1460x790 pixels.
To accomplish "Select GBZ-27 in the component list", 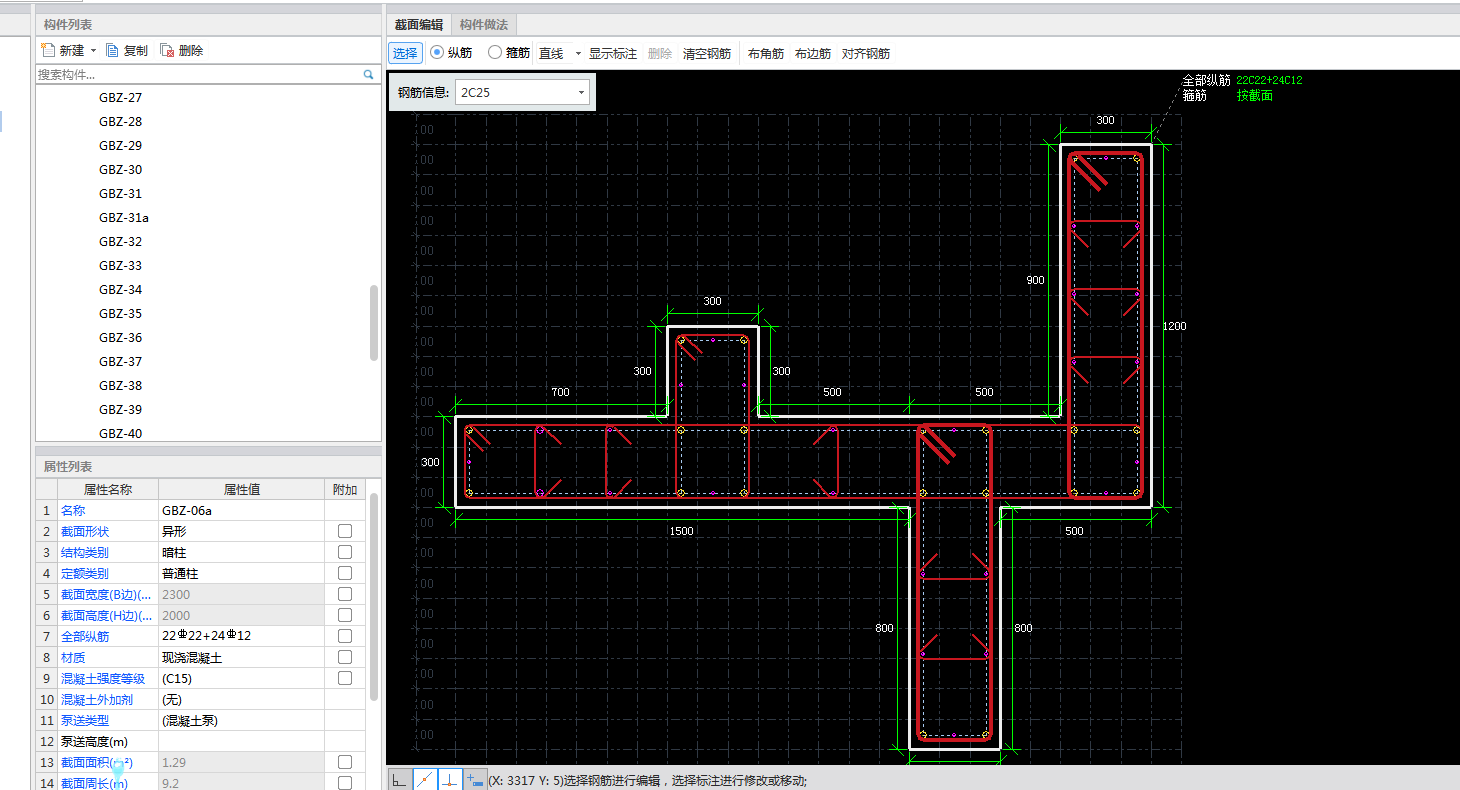I will pos(121,98).
